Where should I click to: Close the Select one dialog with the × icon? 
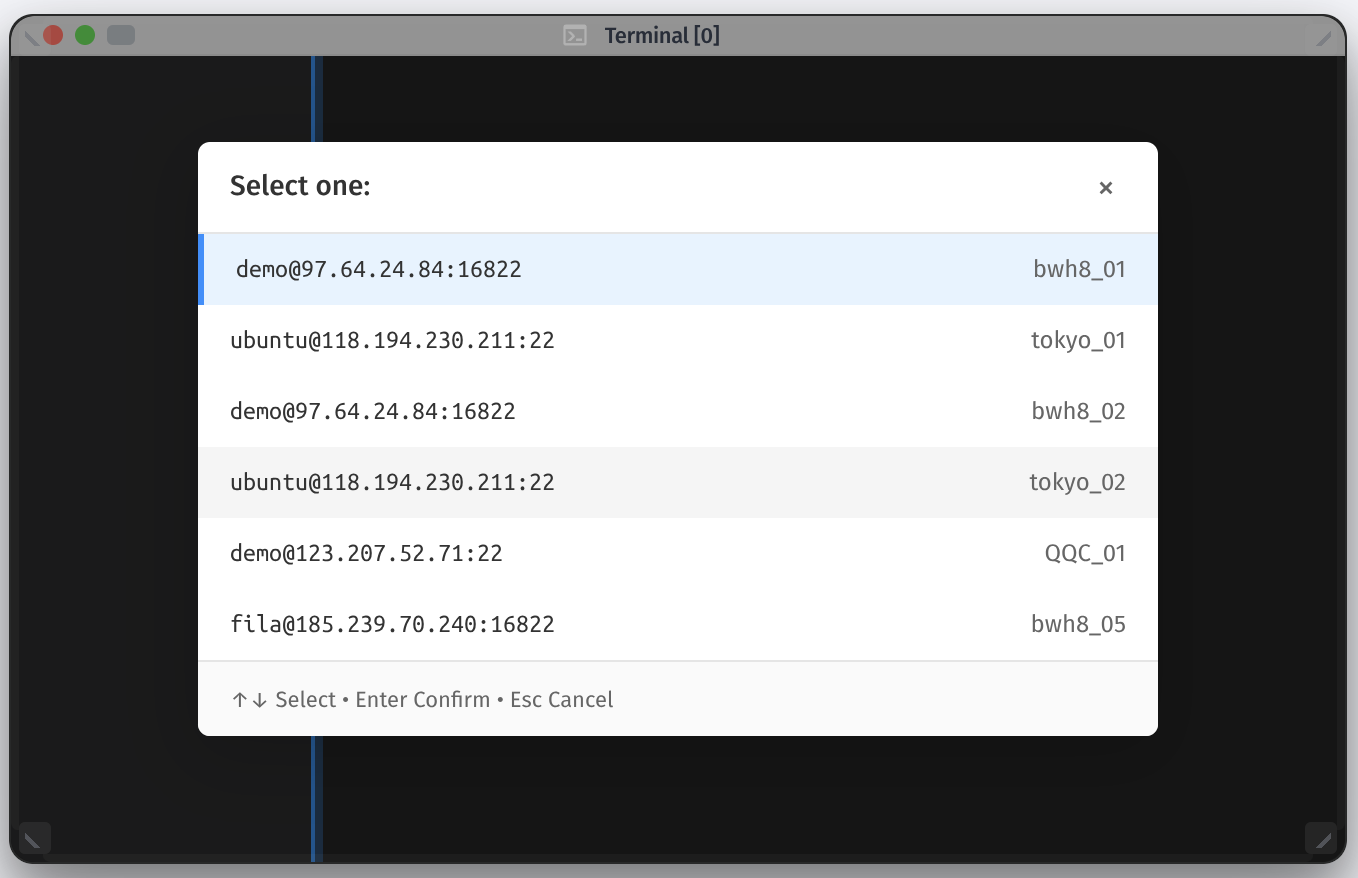click(1106, 187)
